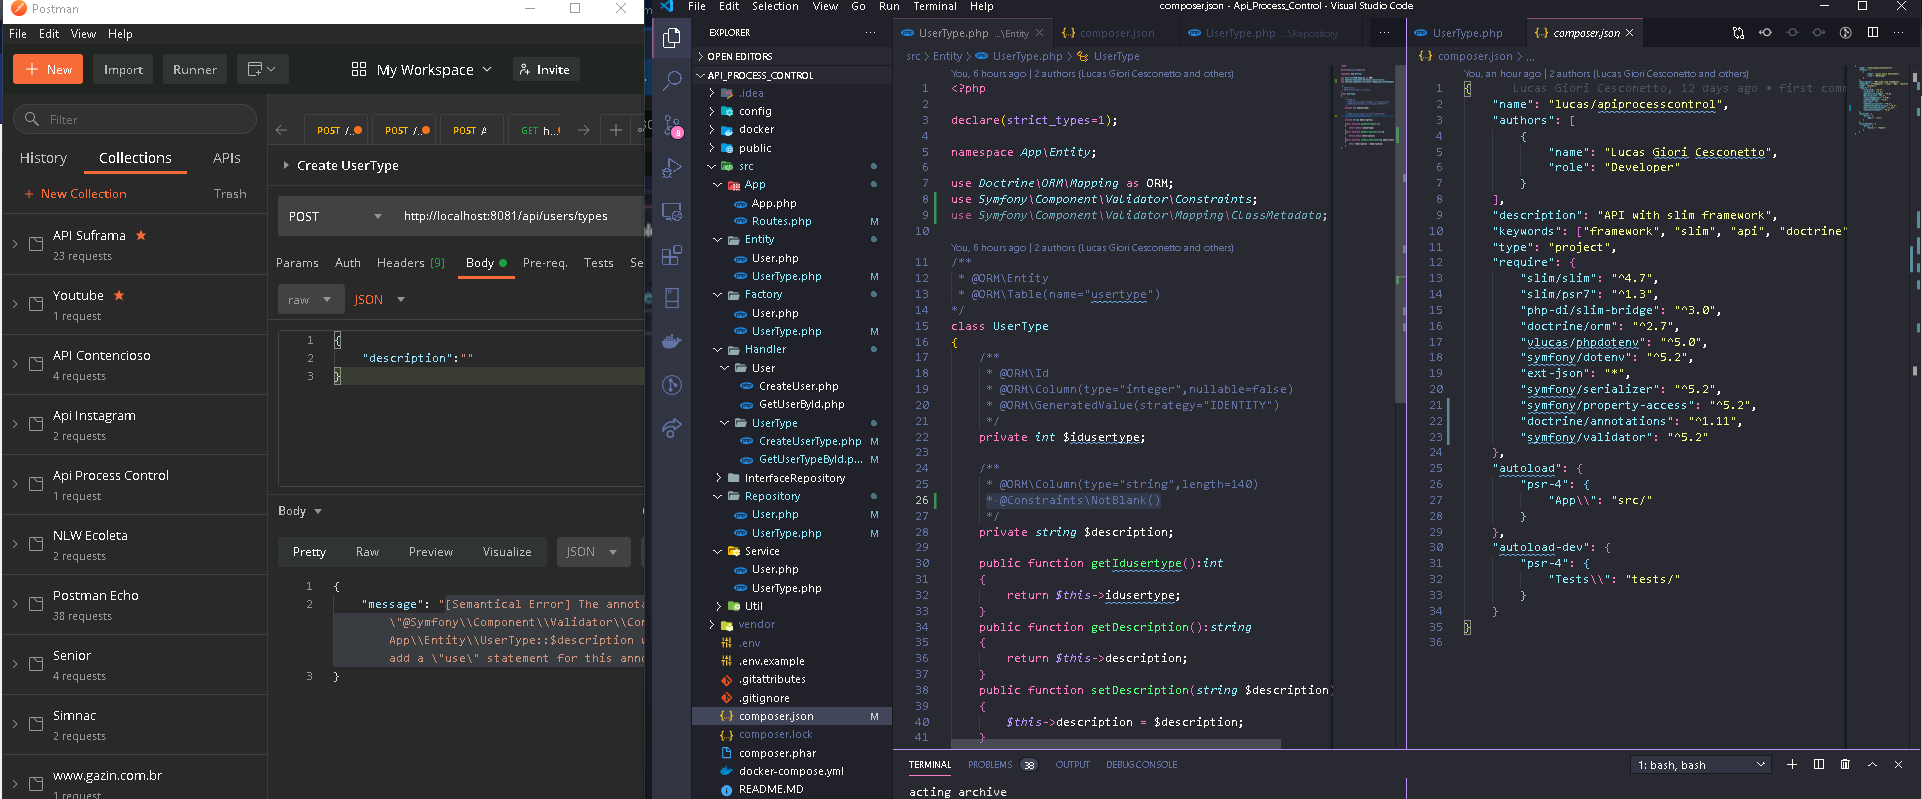Click open previous revision icon in editor toolbar
The image size is (1922, 799).
[1765, 33]
